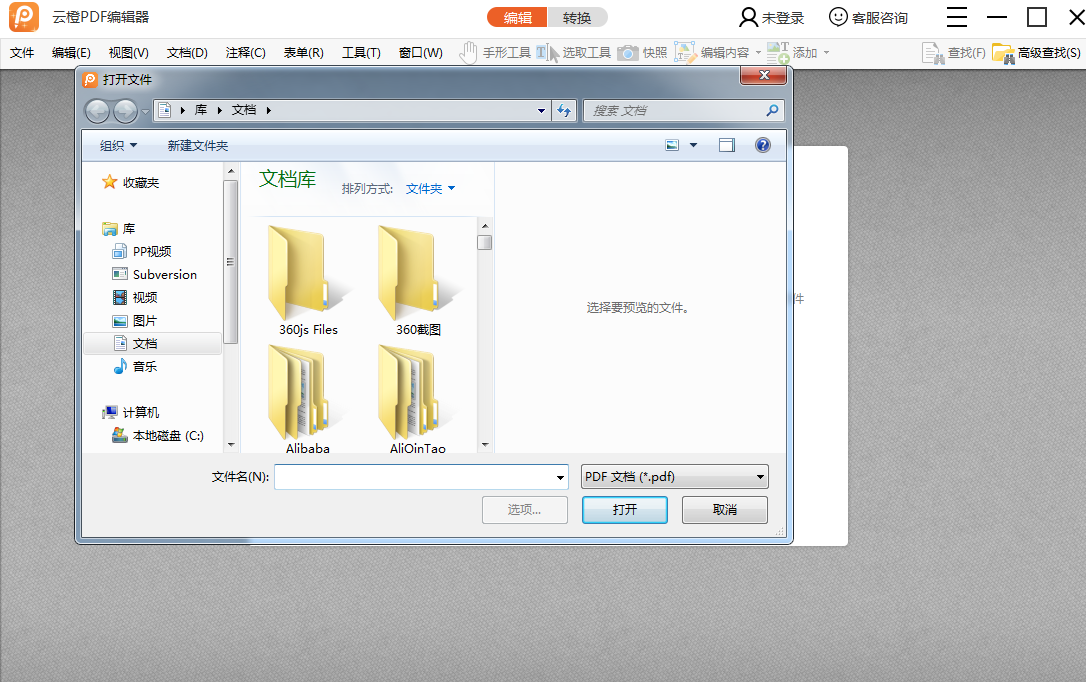1086x682 pixels.
Task: Expand the 排列方式 文件夹 dropdown
Action: pyautogui.click(x=430, y=187)
